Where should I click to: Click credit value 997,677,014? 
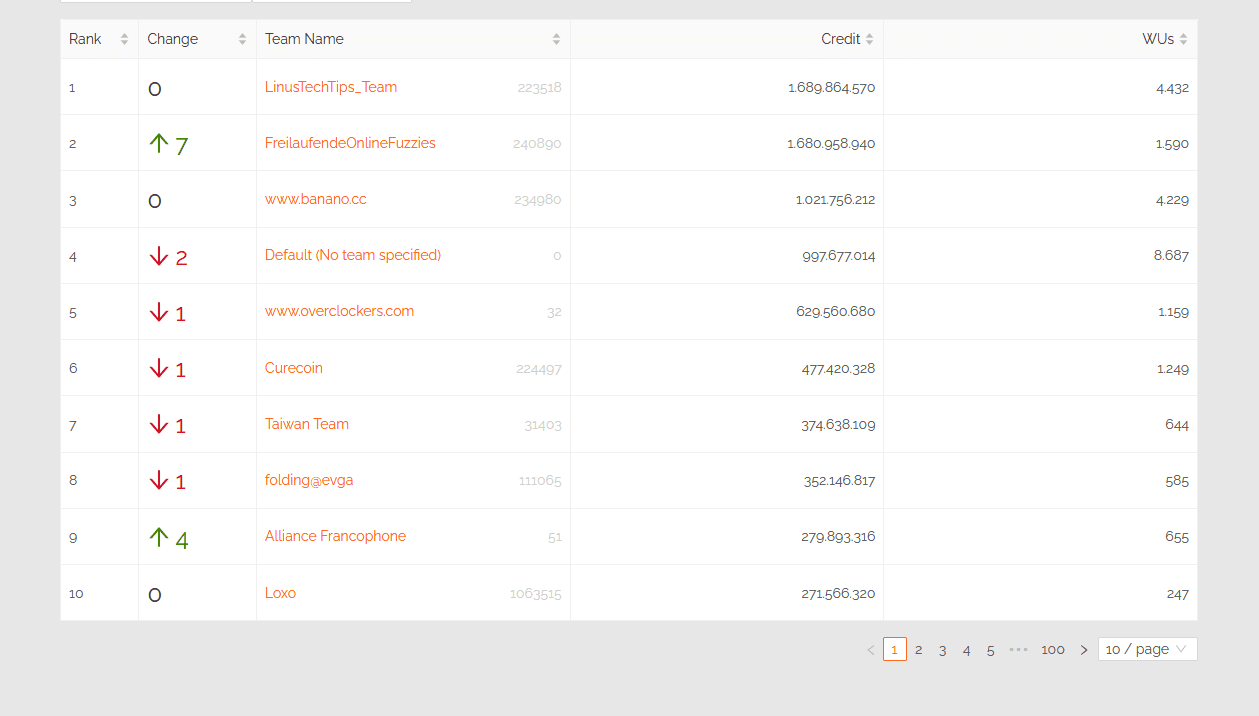coord(839,256)
